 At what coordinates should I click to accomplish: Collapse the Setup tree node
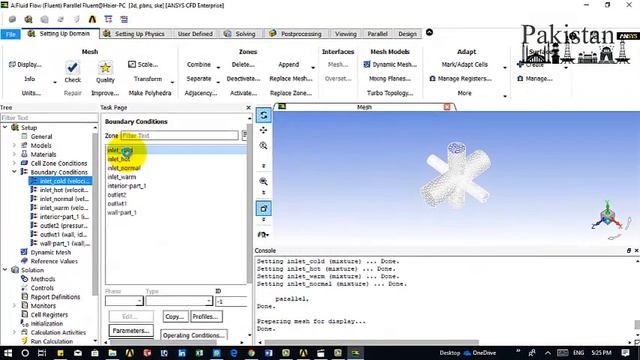point(5,127)
